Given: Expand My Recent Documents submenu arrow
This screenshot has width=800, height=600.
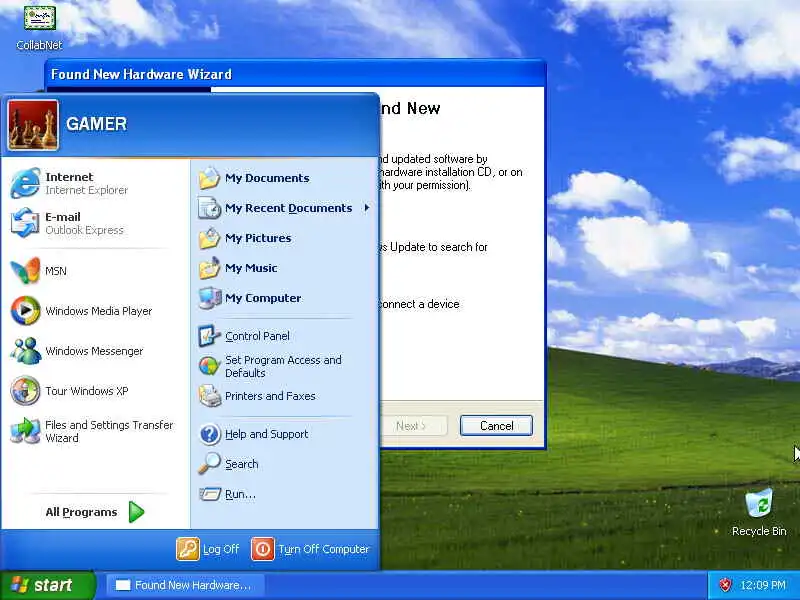Looking at the screenshot, I should (367, 208).
